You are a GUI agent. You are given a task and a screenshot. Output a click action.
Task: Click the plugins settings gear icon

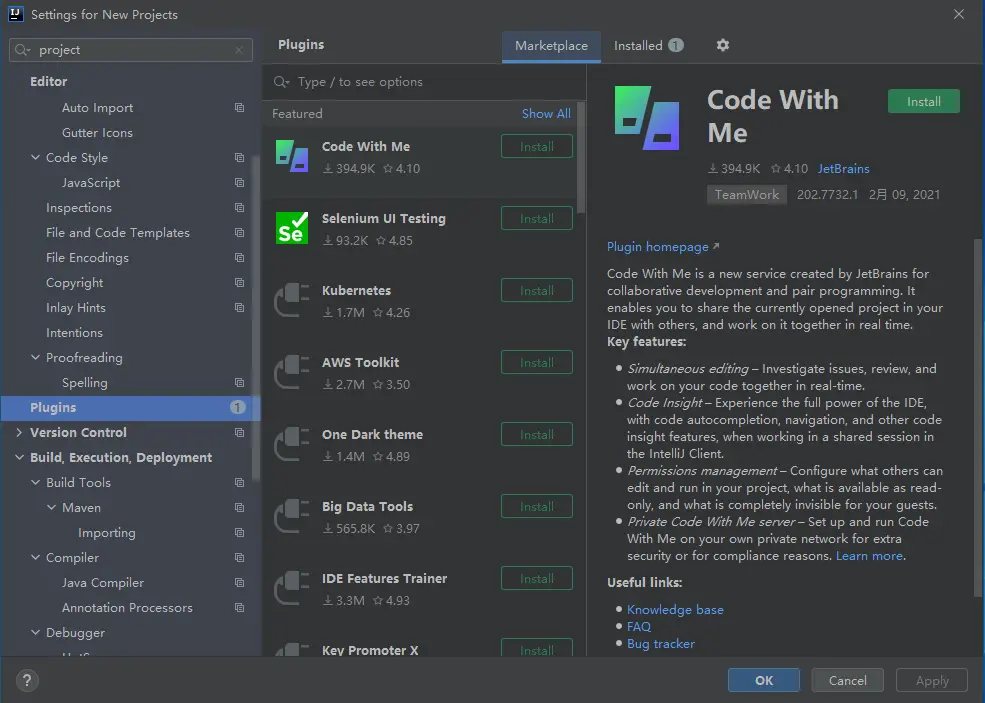(x=722, y=45)
